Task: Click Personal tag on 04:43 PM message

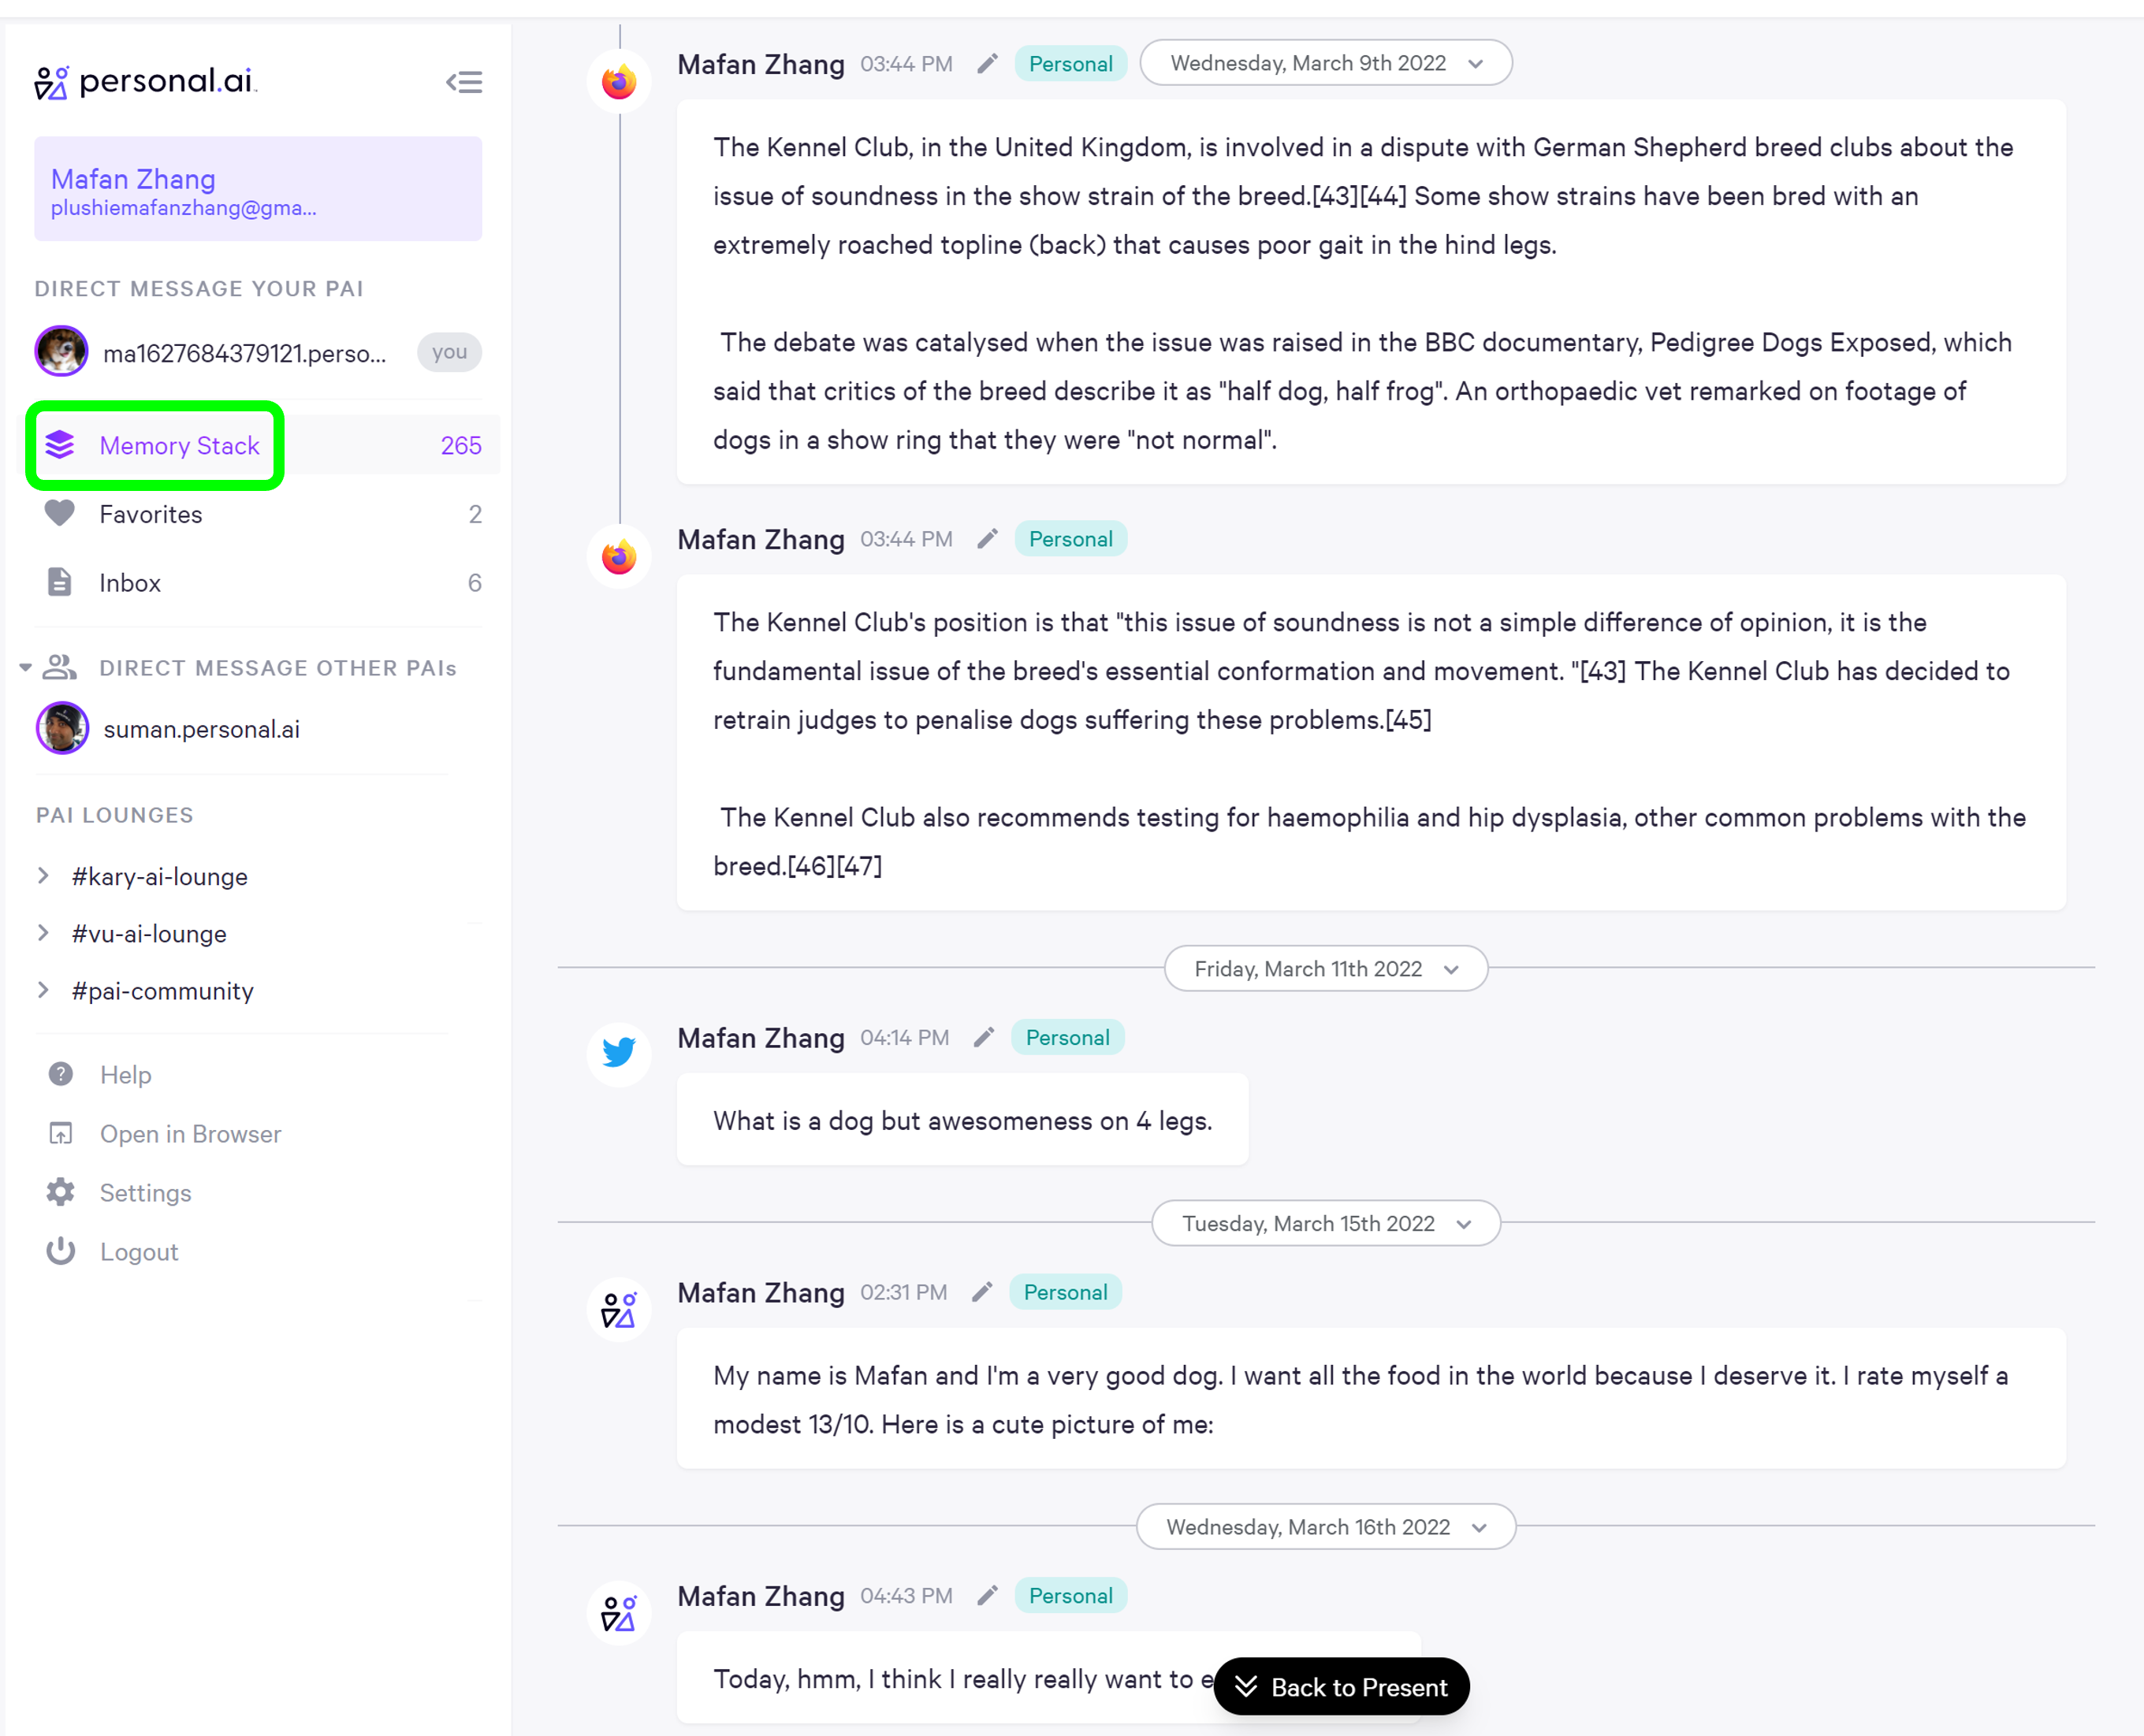Action: [1071, 1595]
